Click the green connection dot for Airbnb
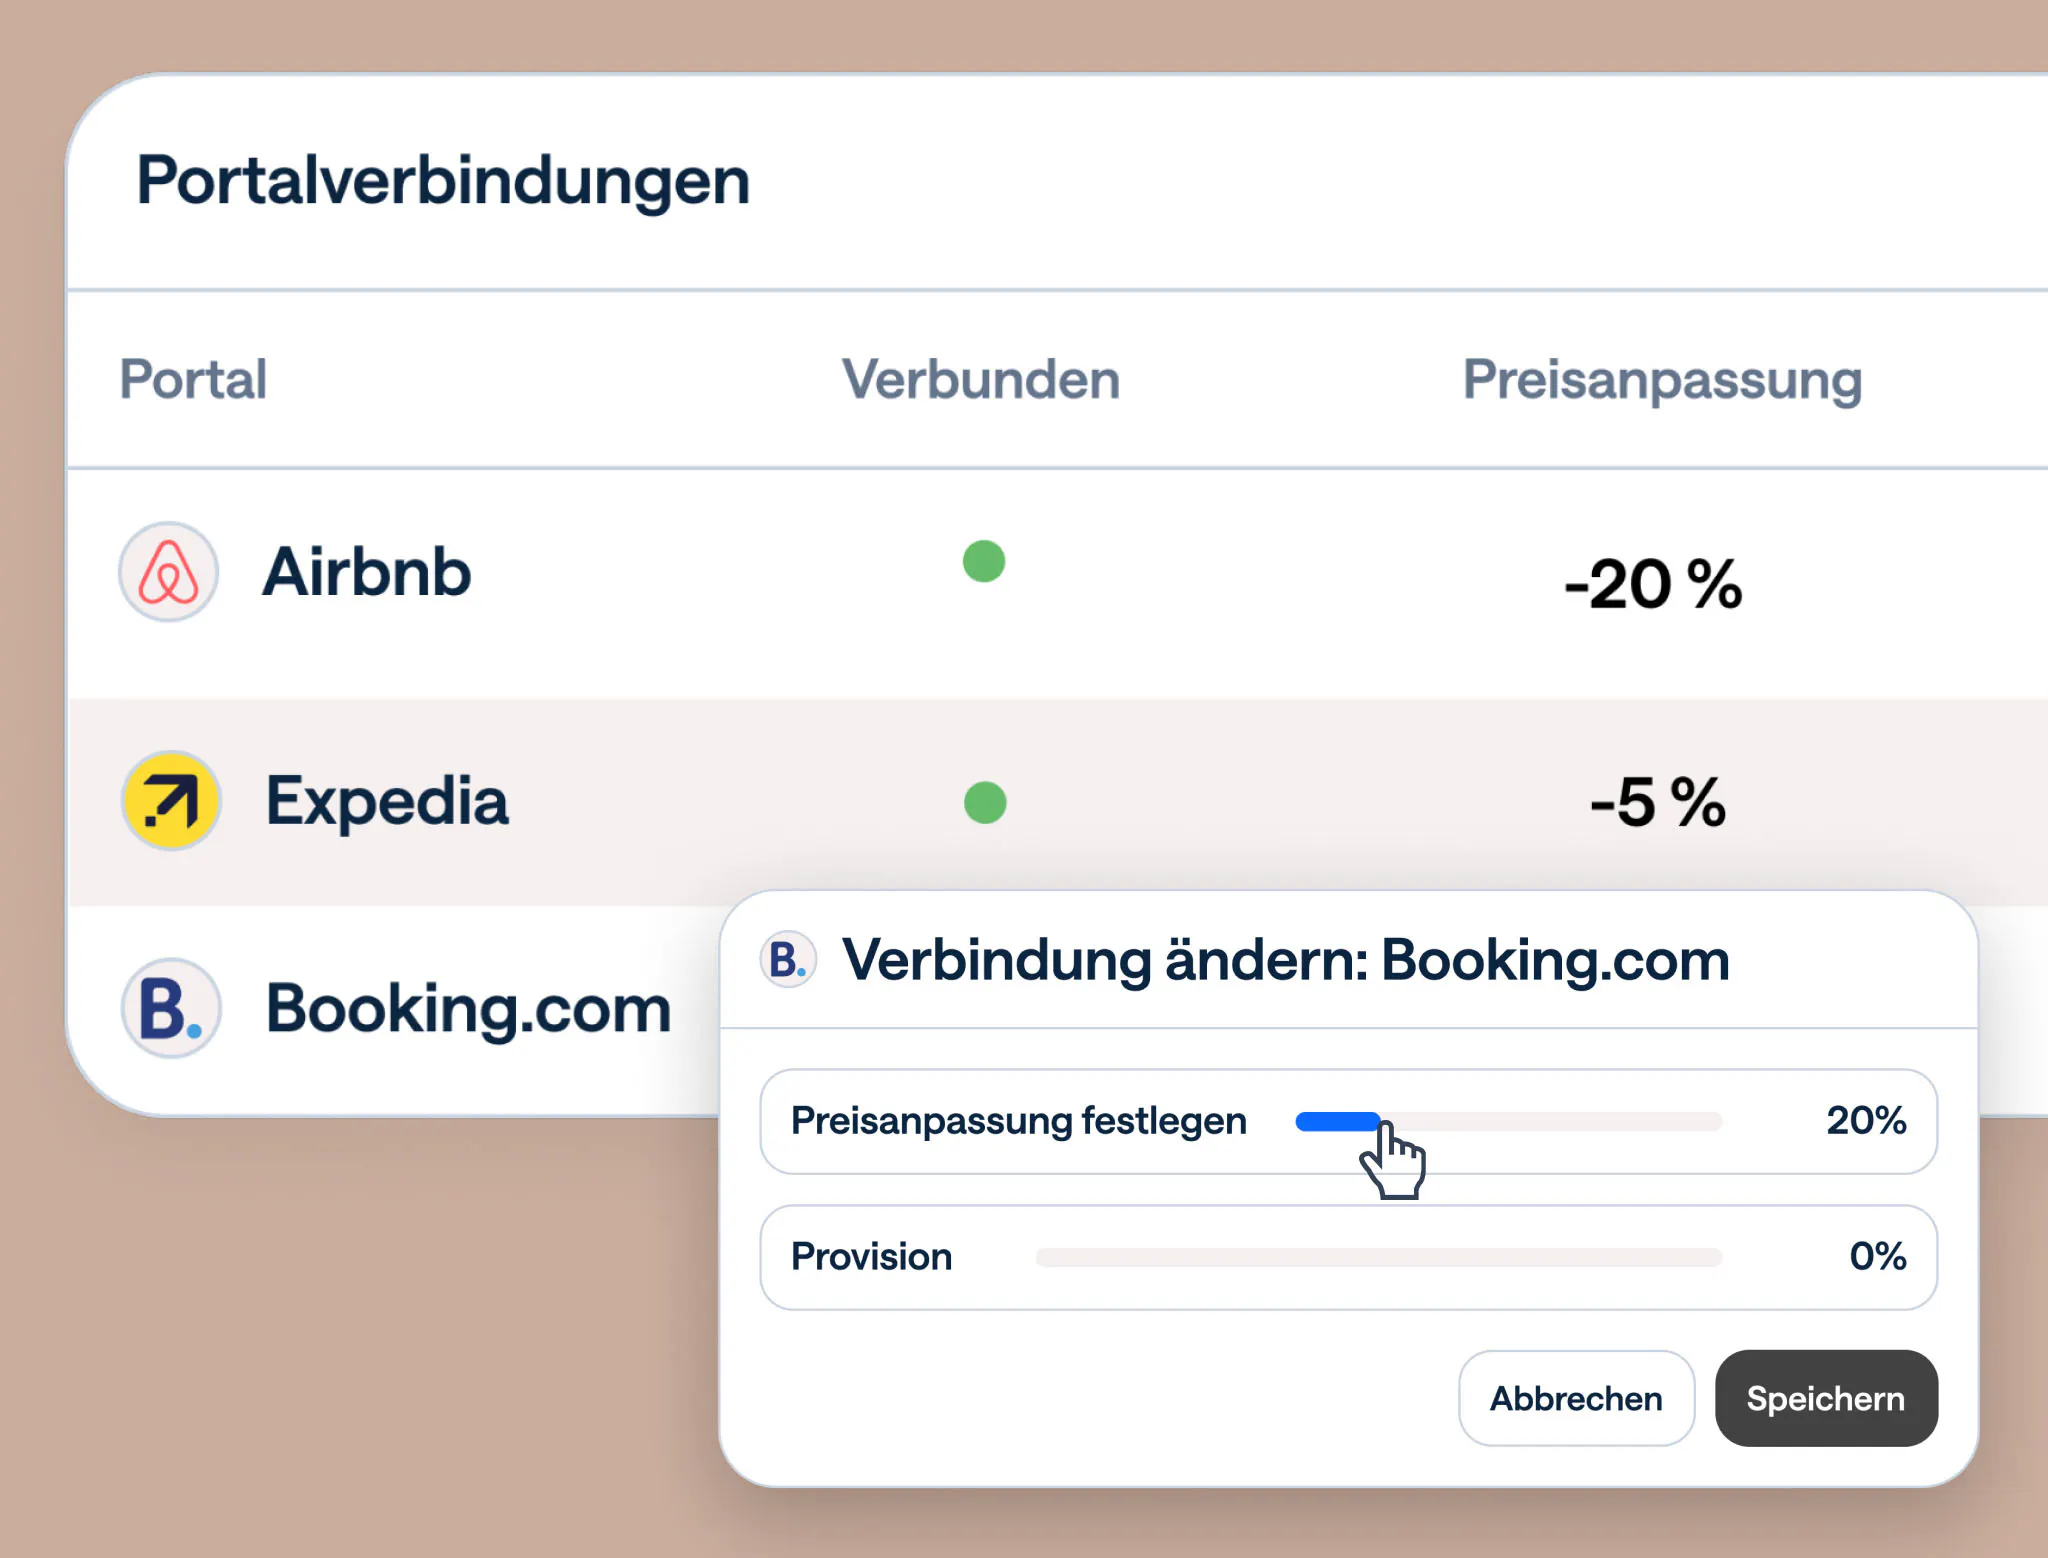 point(983,564)
